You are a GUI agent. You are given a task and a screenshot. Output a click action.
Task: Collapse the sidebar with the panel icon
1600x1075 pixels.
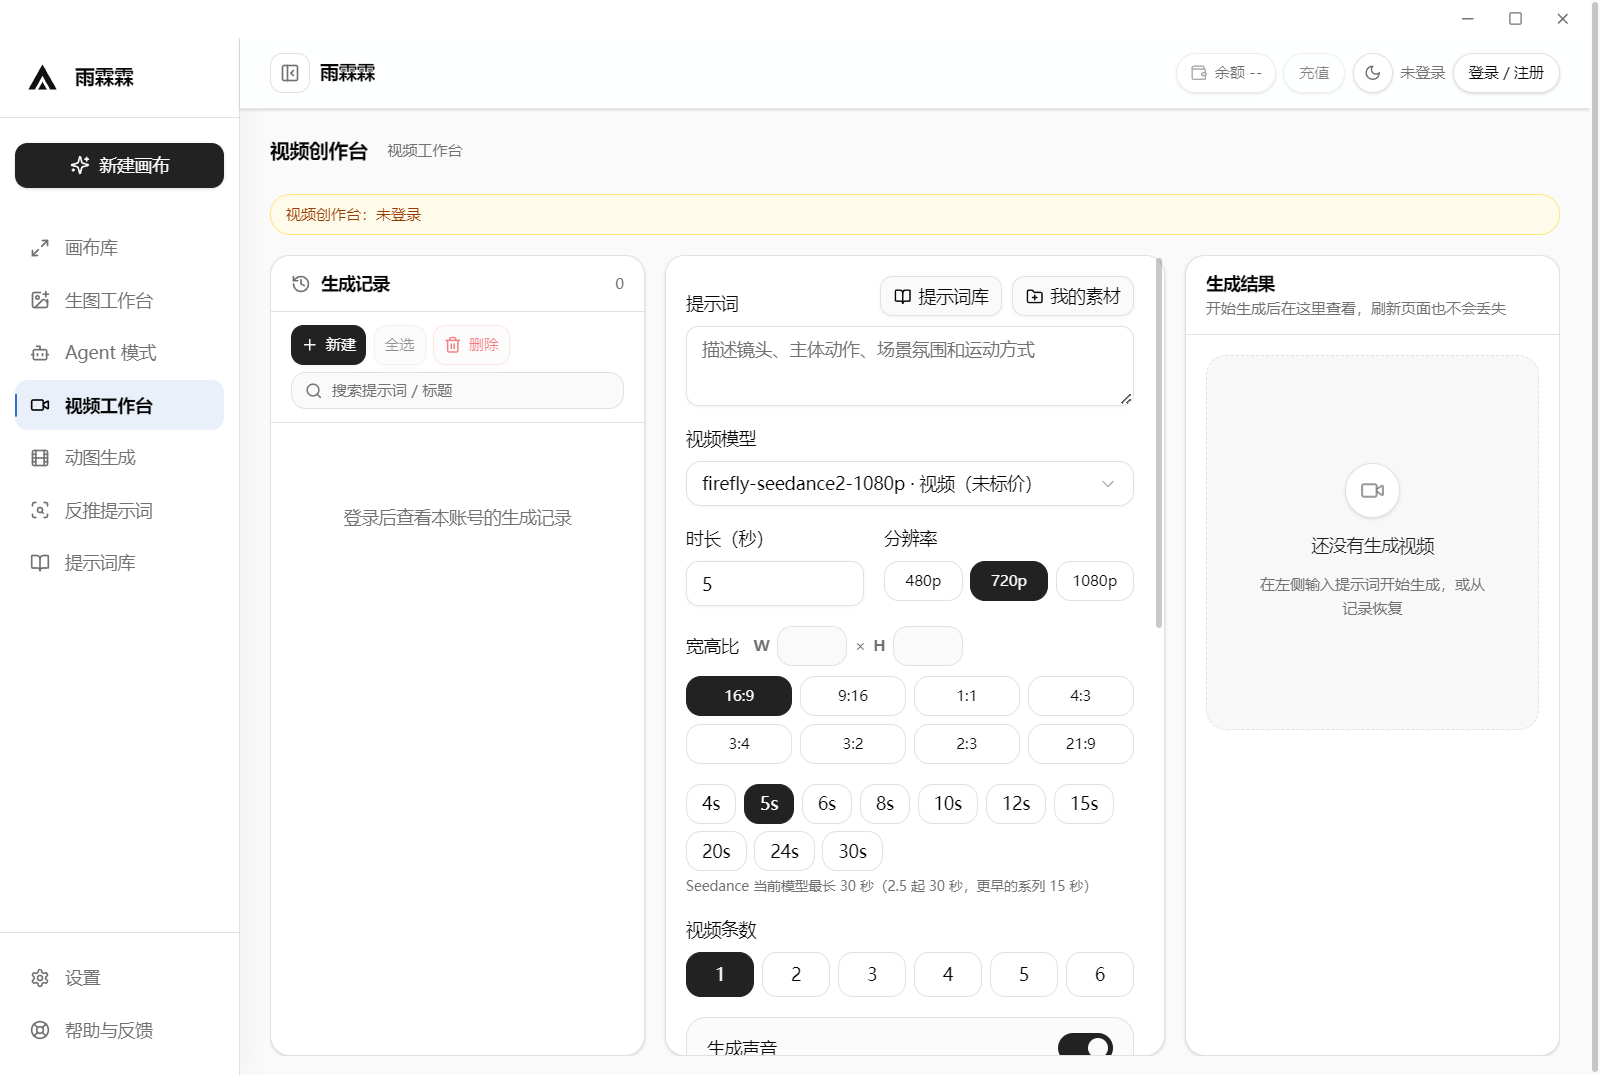(x=290, y=73)
